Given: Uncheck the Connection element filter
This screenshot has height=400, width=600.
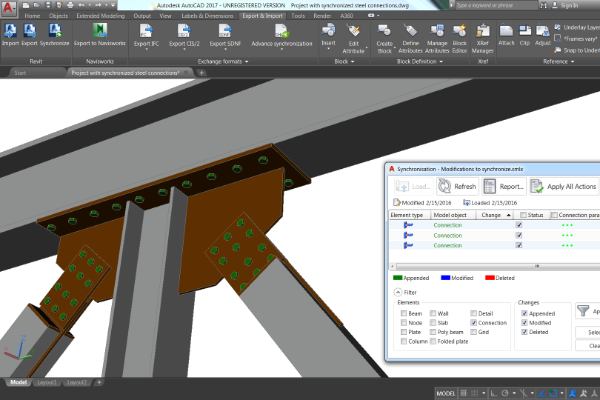Looking at the screenshot, I should [474, 323].
